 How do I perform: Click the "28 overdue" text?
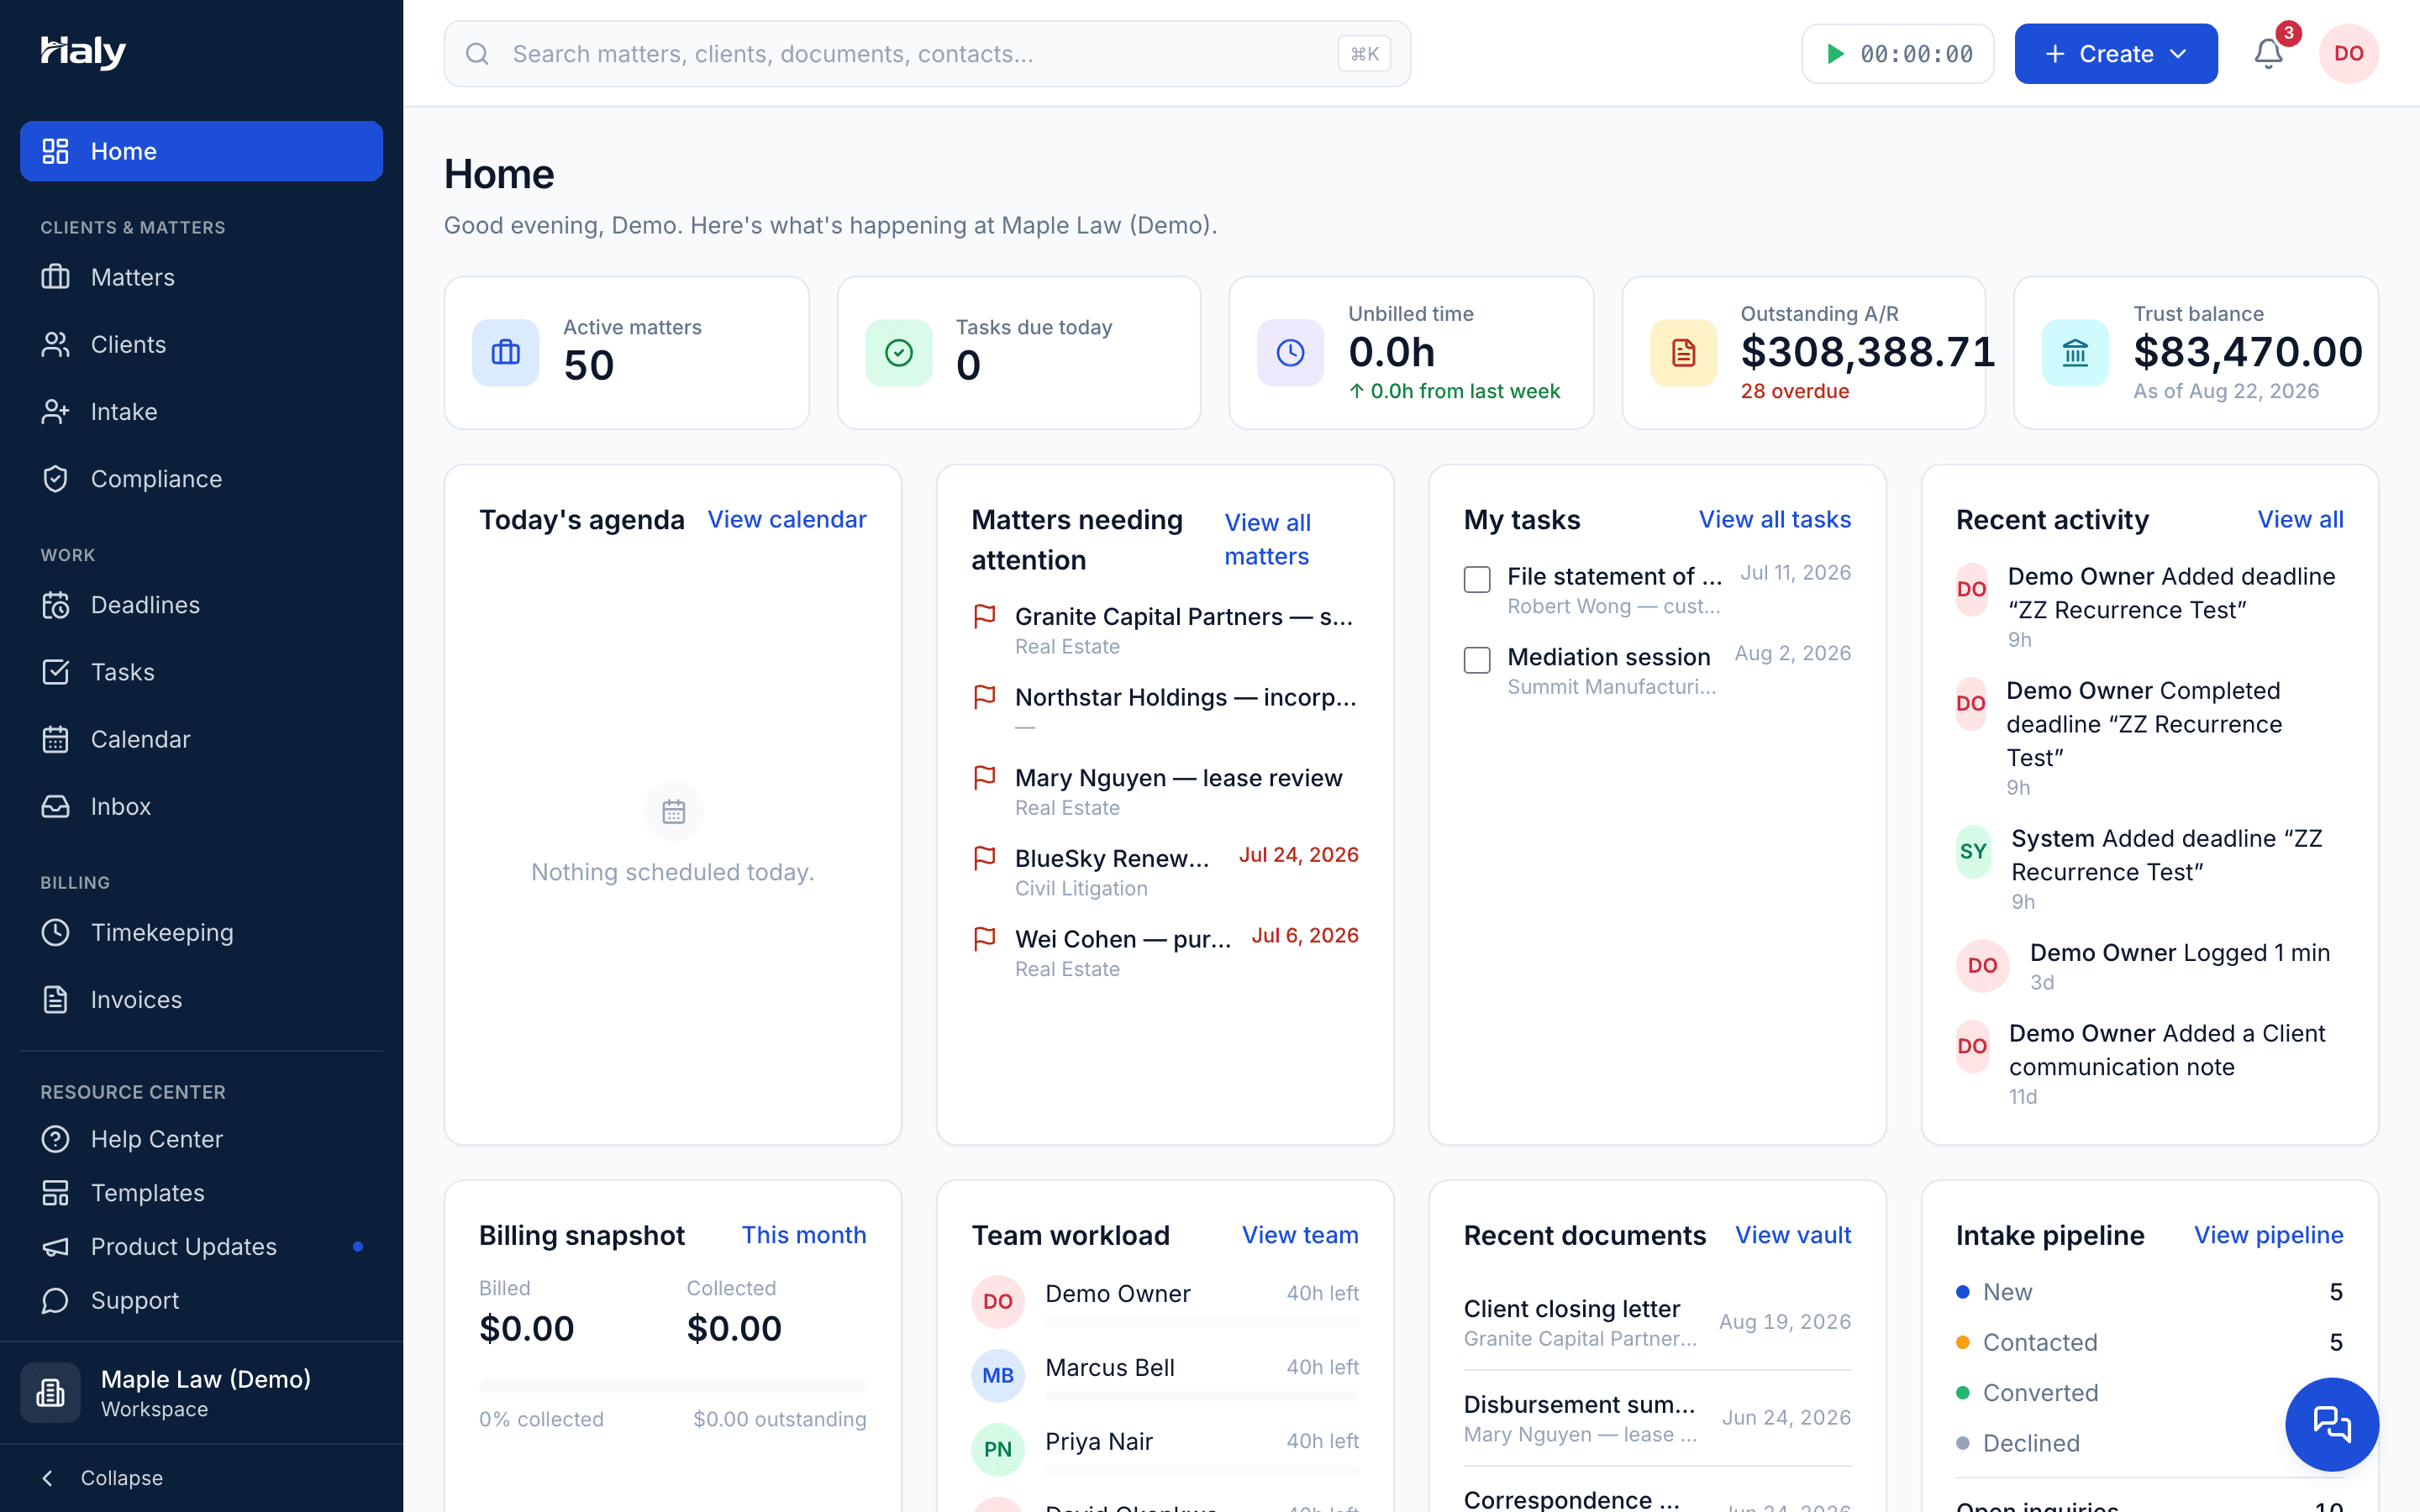point(1794,391)
